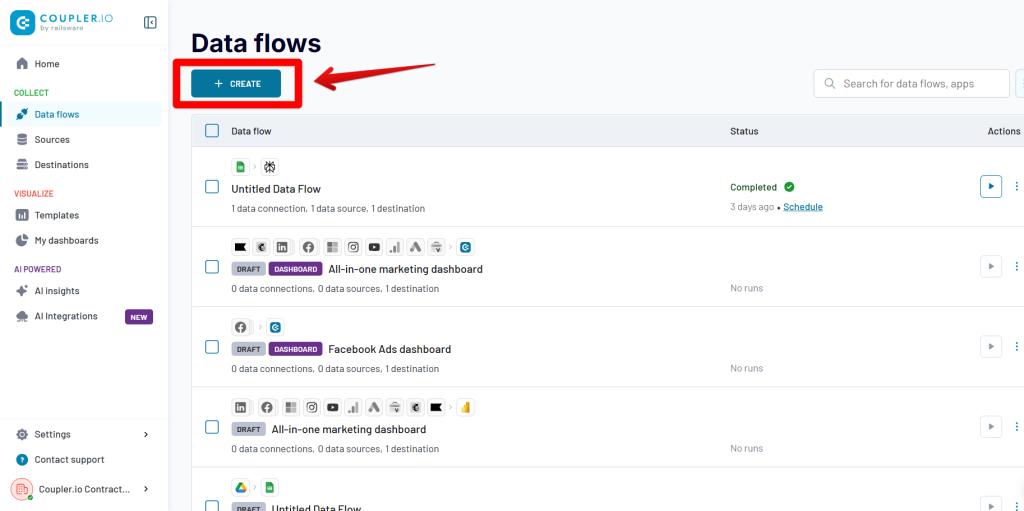Screen dimensions: 1024x511
Task: Click the DASHBOARD badge on Facebook Ads row
Action: tap(295, 350)
